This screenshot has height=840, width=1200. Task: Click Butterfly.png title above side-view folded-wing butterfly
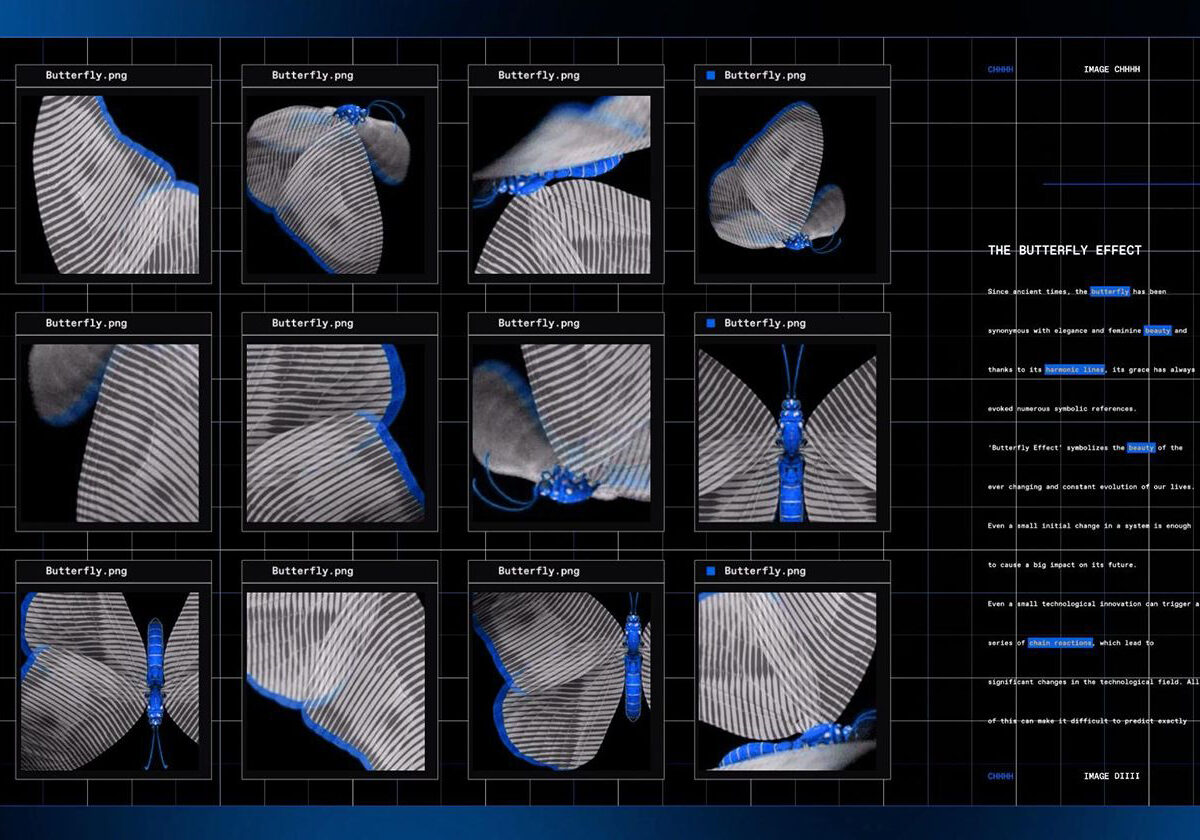coord(765,75)
